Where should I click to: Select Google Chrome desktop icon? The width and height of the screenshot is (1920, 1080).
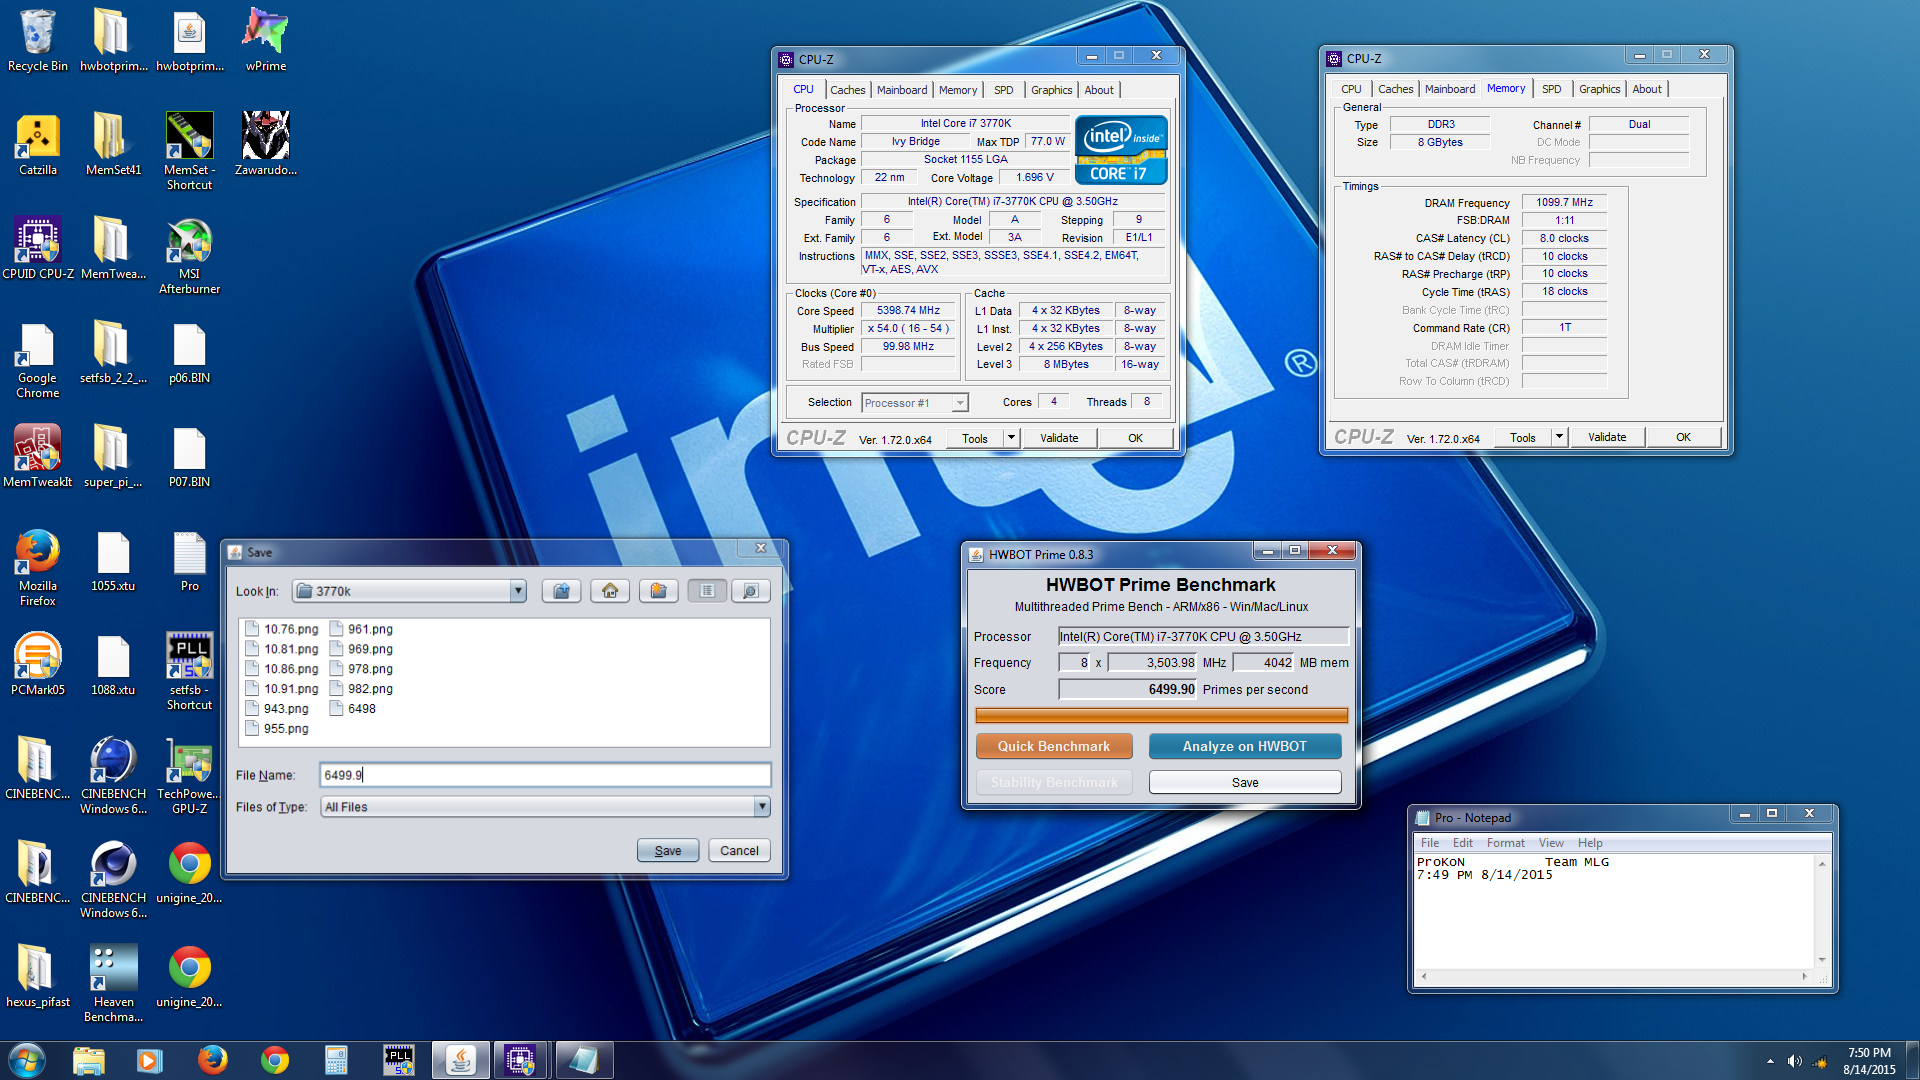pyautogui.click(x=38, y=360)
